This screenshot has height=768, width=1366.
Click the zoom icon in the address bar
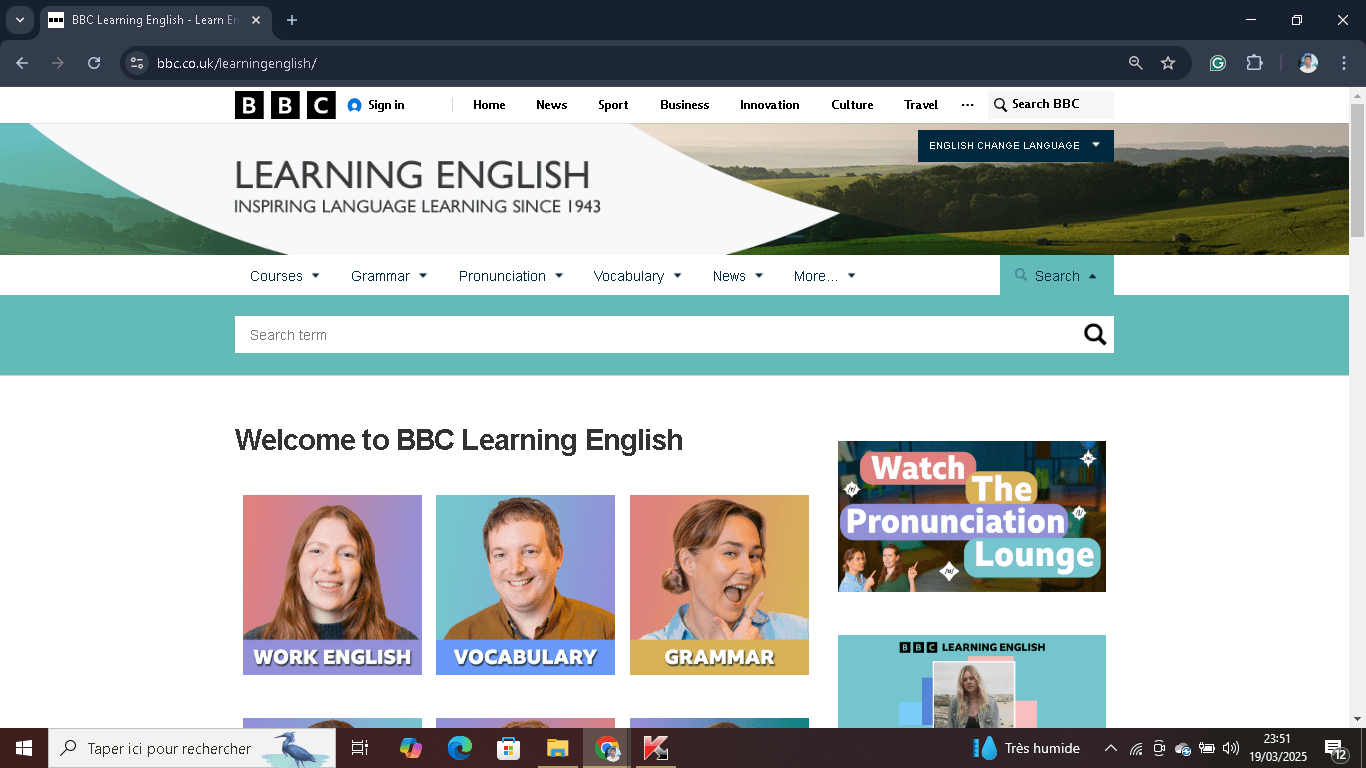point(1135,62)
